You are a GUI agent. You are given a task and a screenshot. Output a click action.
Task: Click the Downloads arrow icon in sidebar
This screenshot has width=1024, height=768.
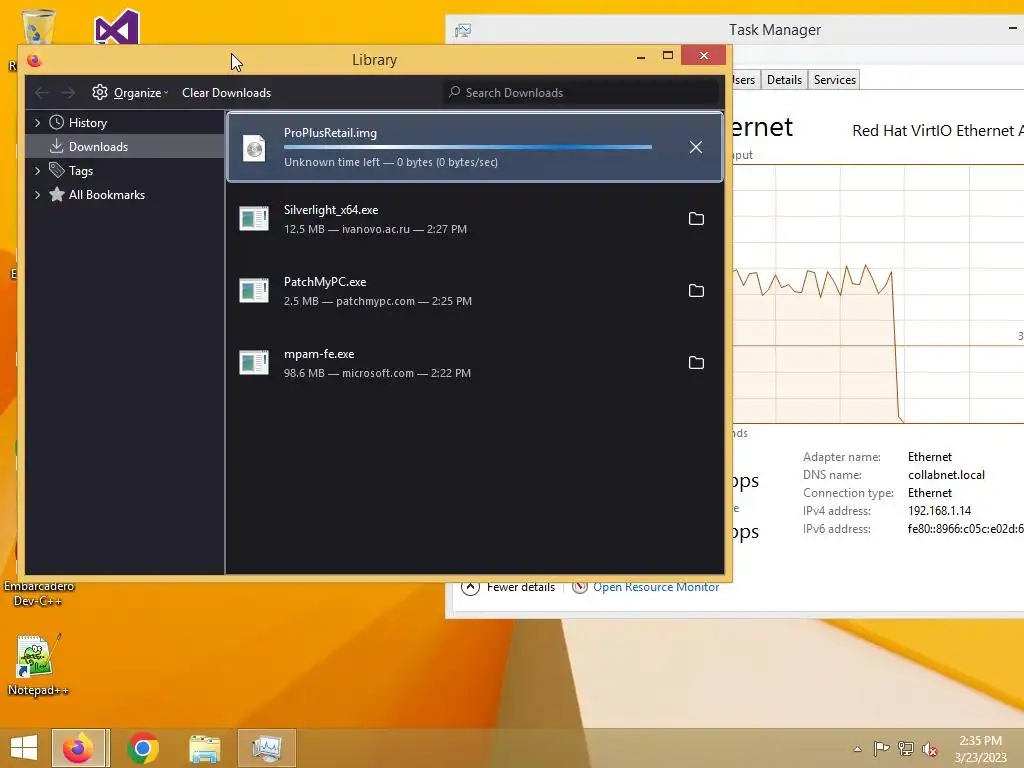pos(57,146)
